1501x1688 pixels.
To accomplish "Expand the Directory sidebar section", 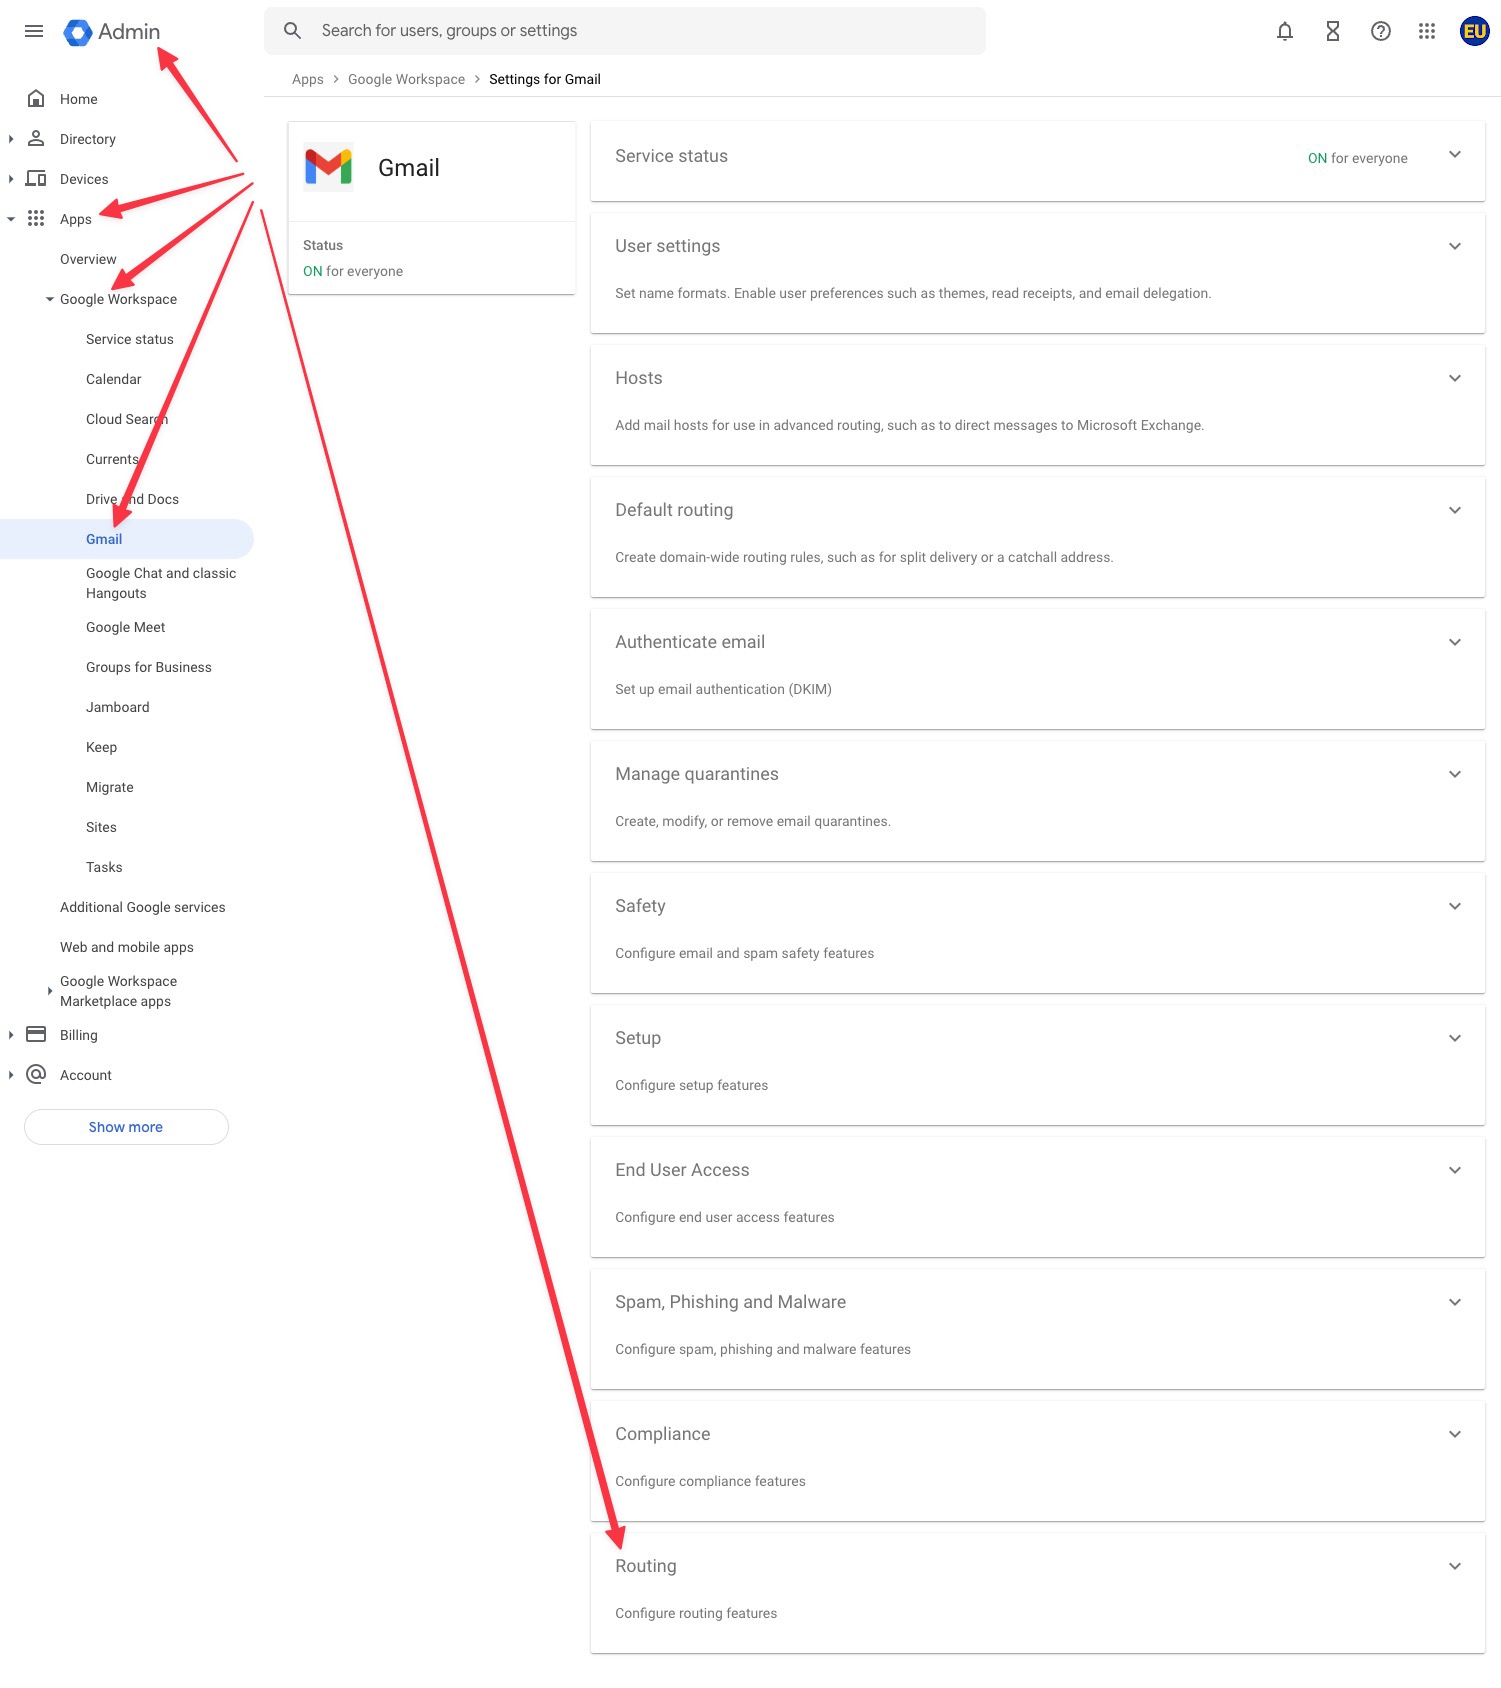I will [11, 139].
